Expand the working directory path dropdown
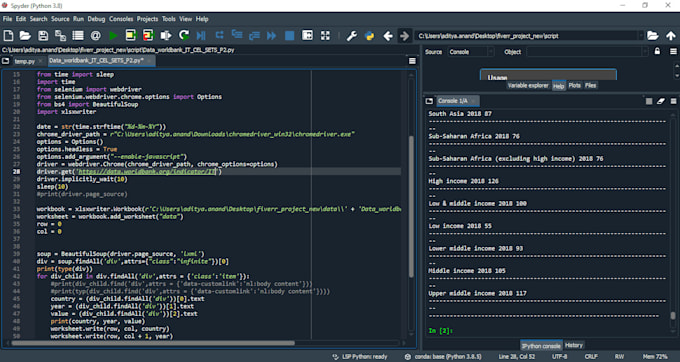 (x=641, y=36)
